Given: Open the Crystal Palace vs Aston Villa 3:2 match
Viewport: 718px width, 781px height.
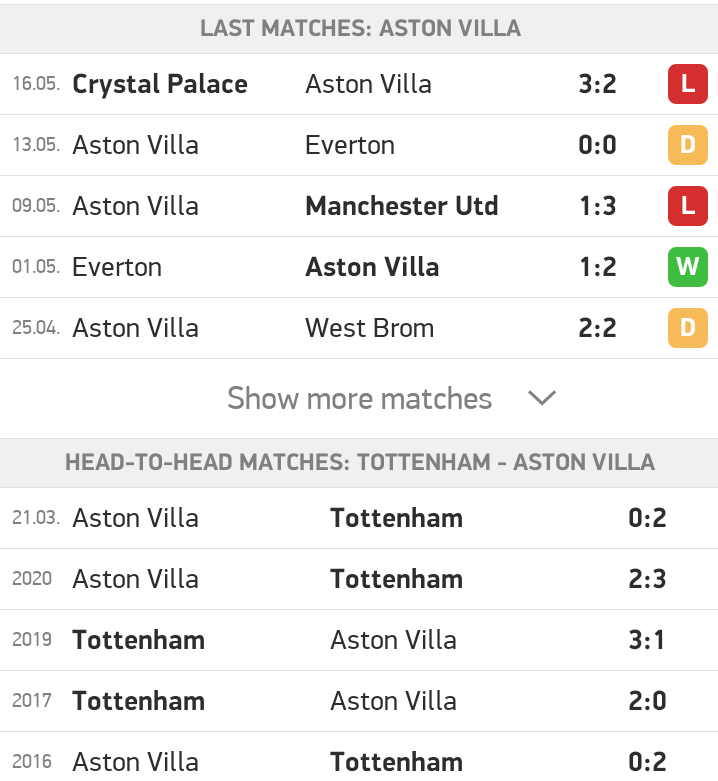Looking at the screenshot, I should click(x=359, y=84).
